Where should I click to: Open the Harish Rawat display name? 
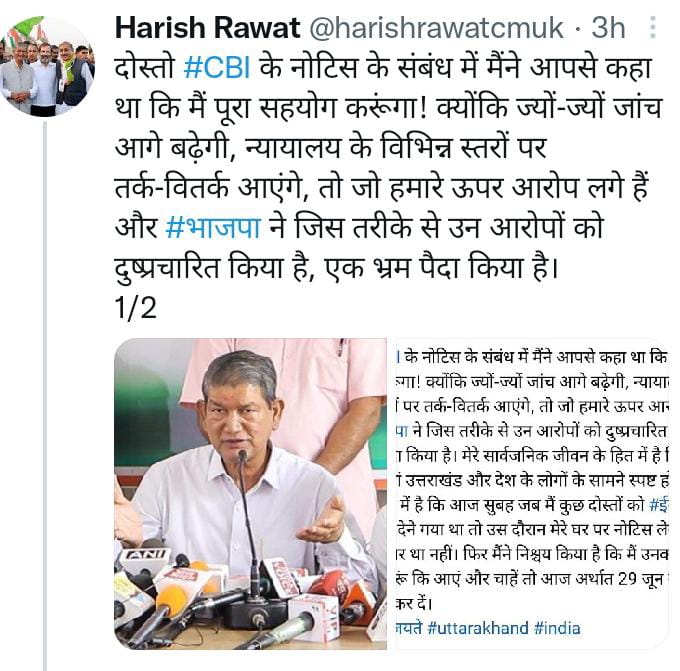(x=207, y=28)
